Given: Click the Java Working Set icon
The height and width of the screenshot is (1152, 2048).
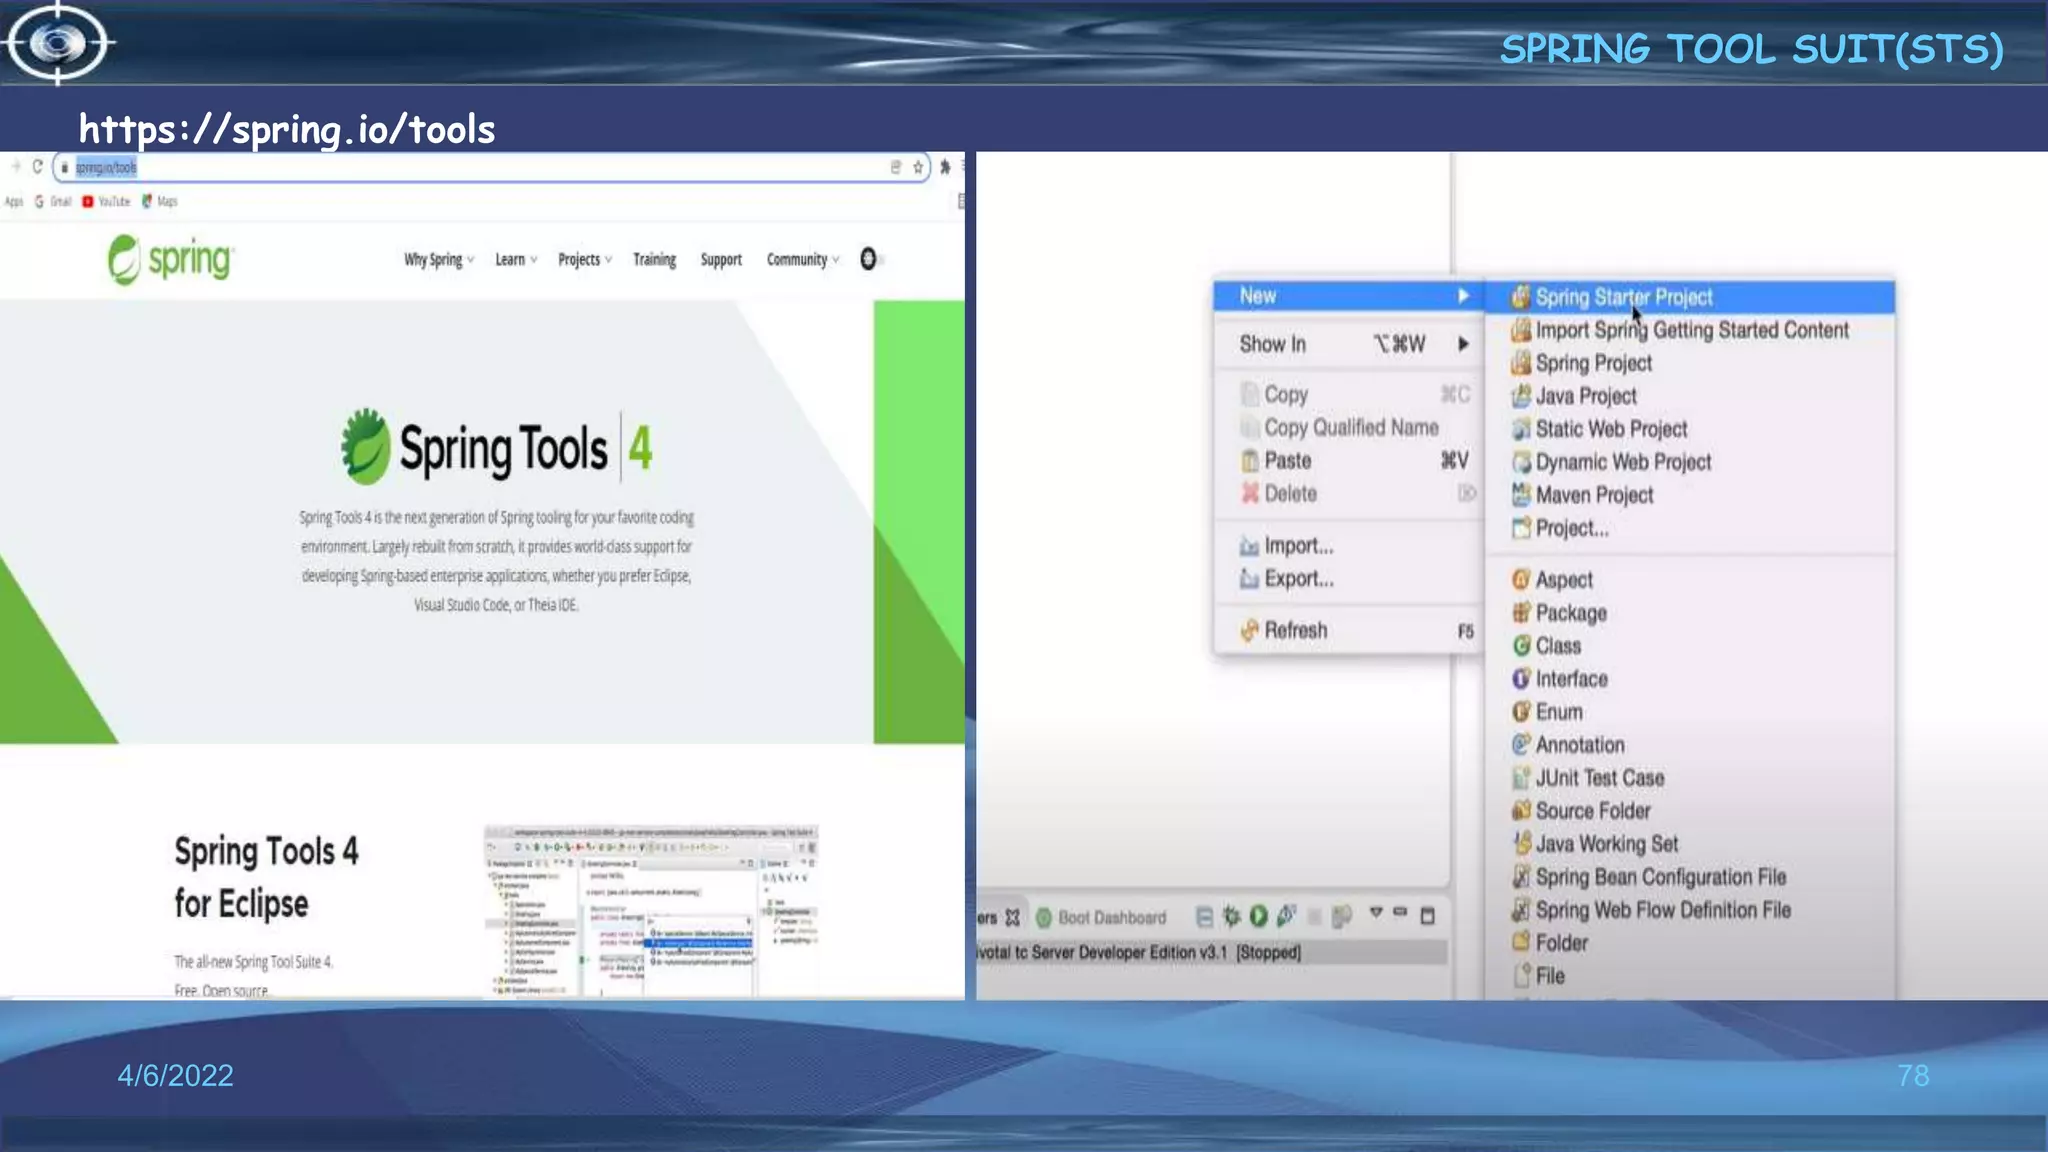Looking at the screenshot, I should [x=1521, y=844].
